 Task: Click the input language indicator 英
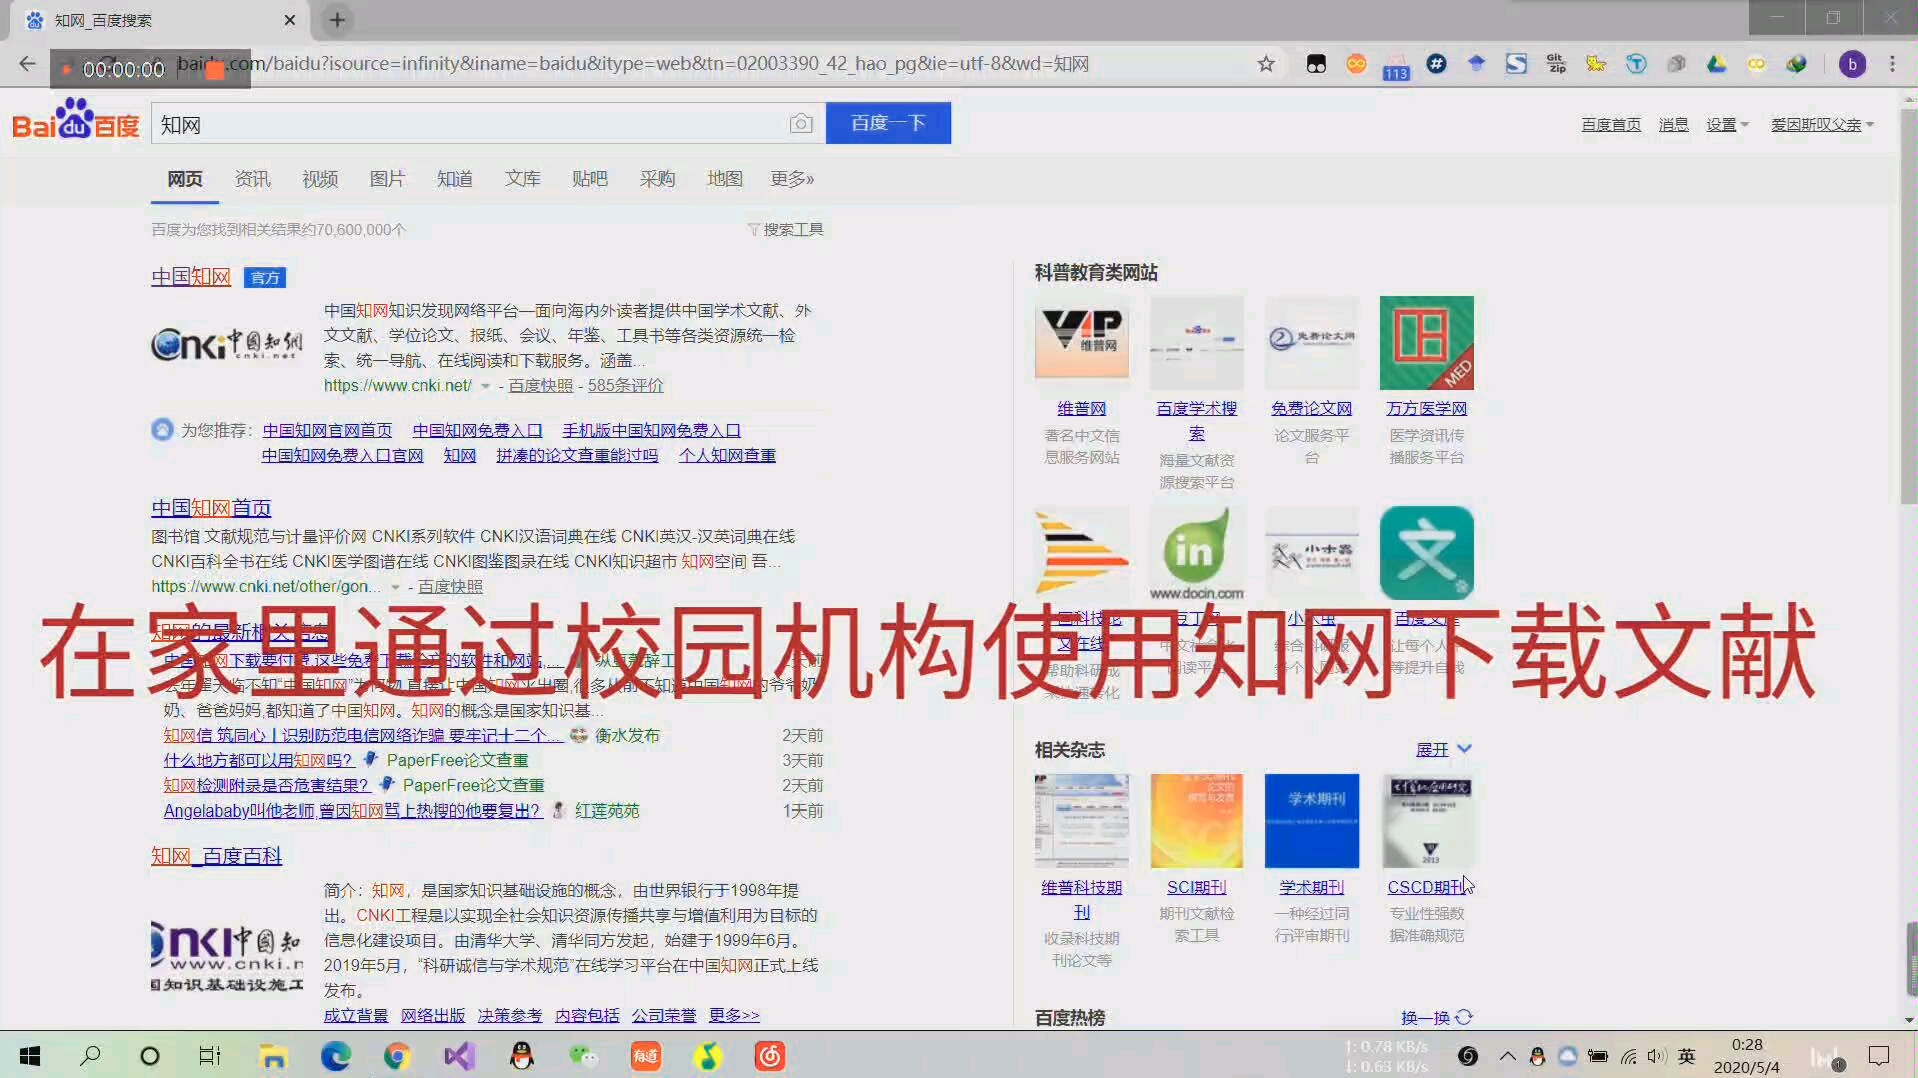[1687, 1056]
